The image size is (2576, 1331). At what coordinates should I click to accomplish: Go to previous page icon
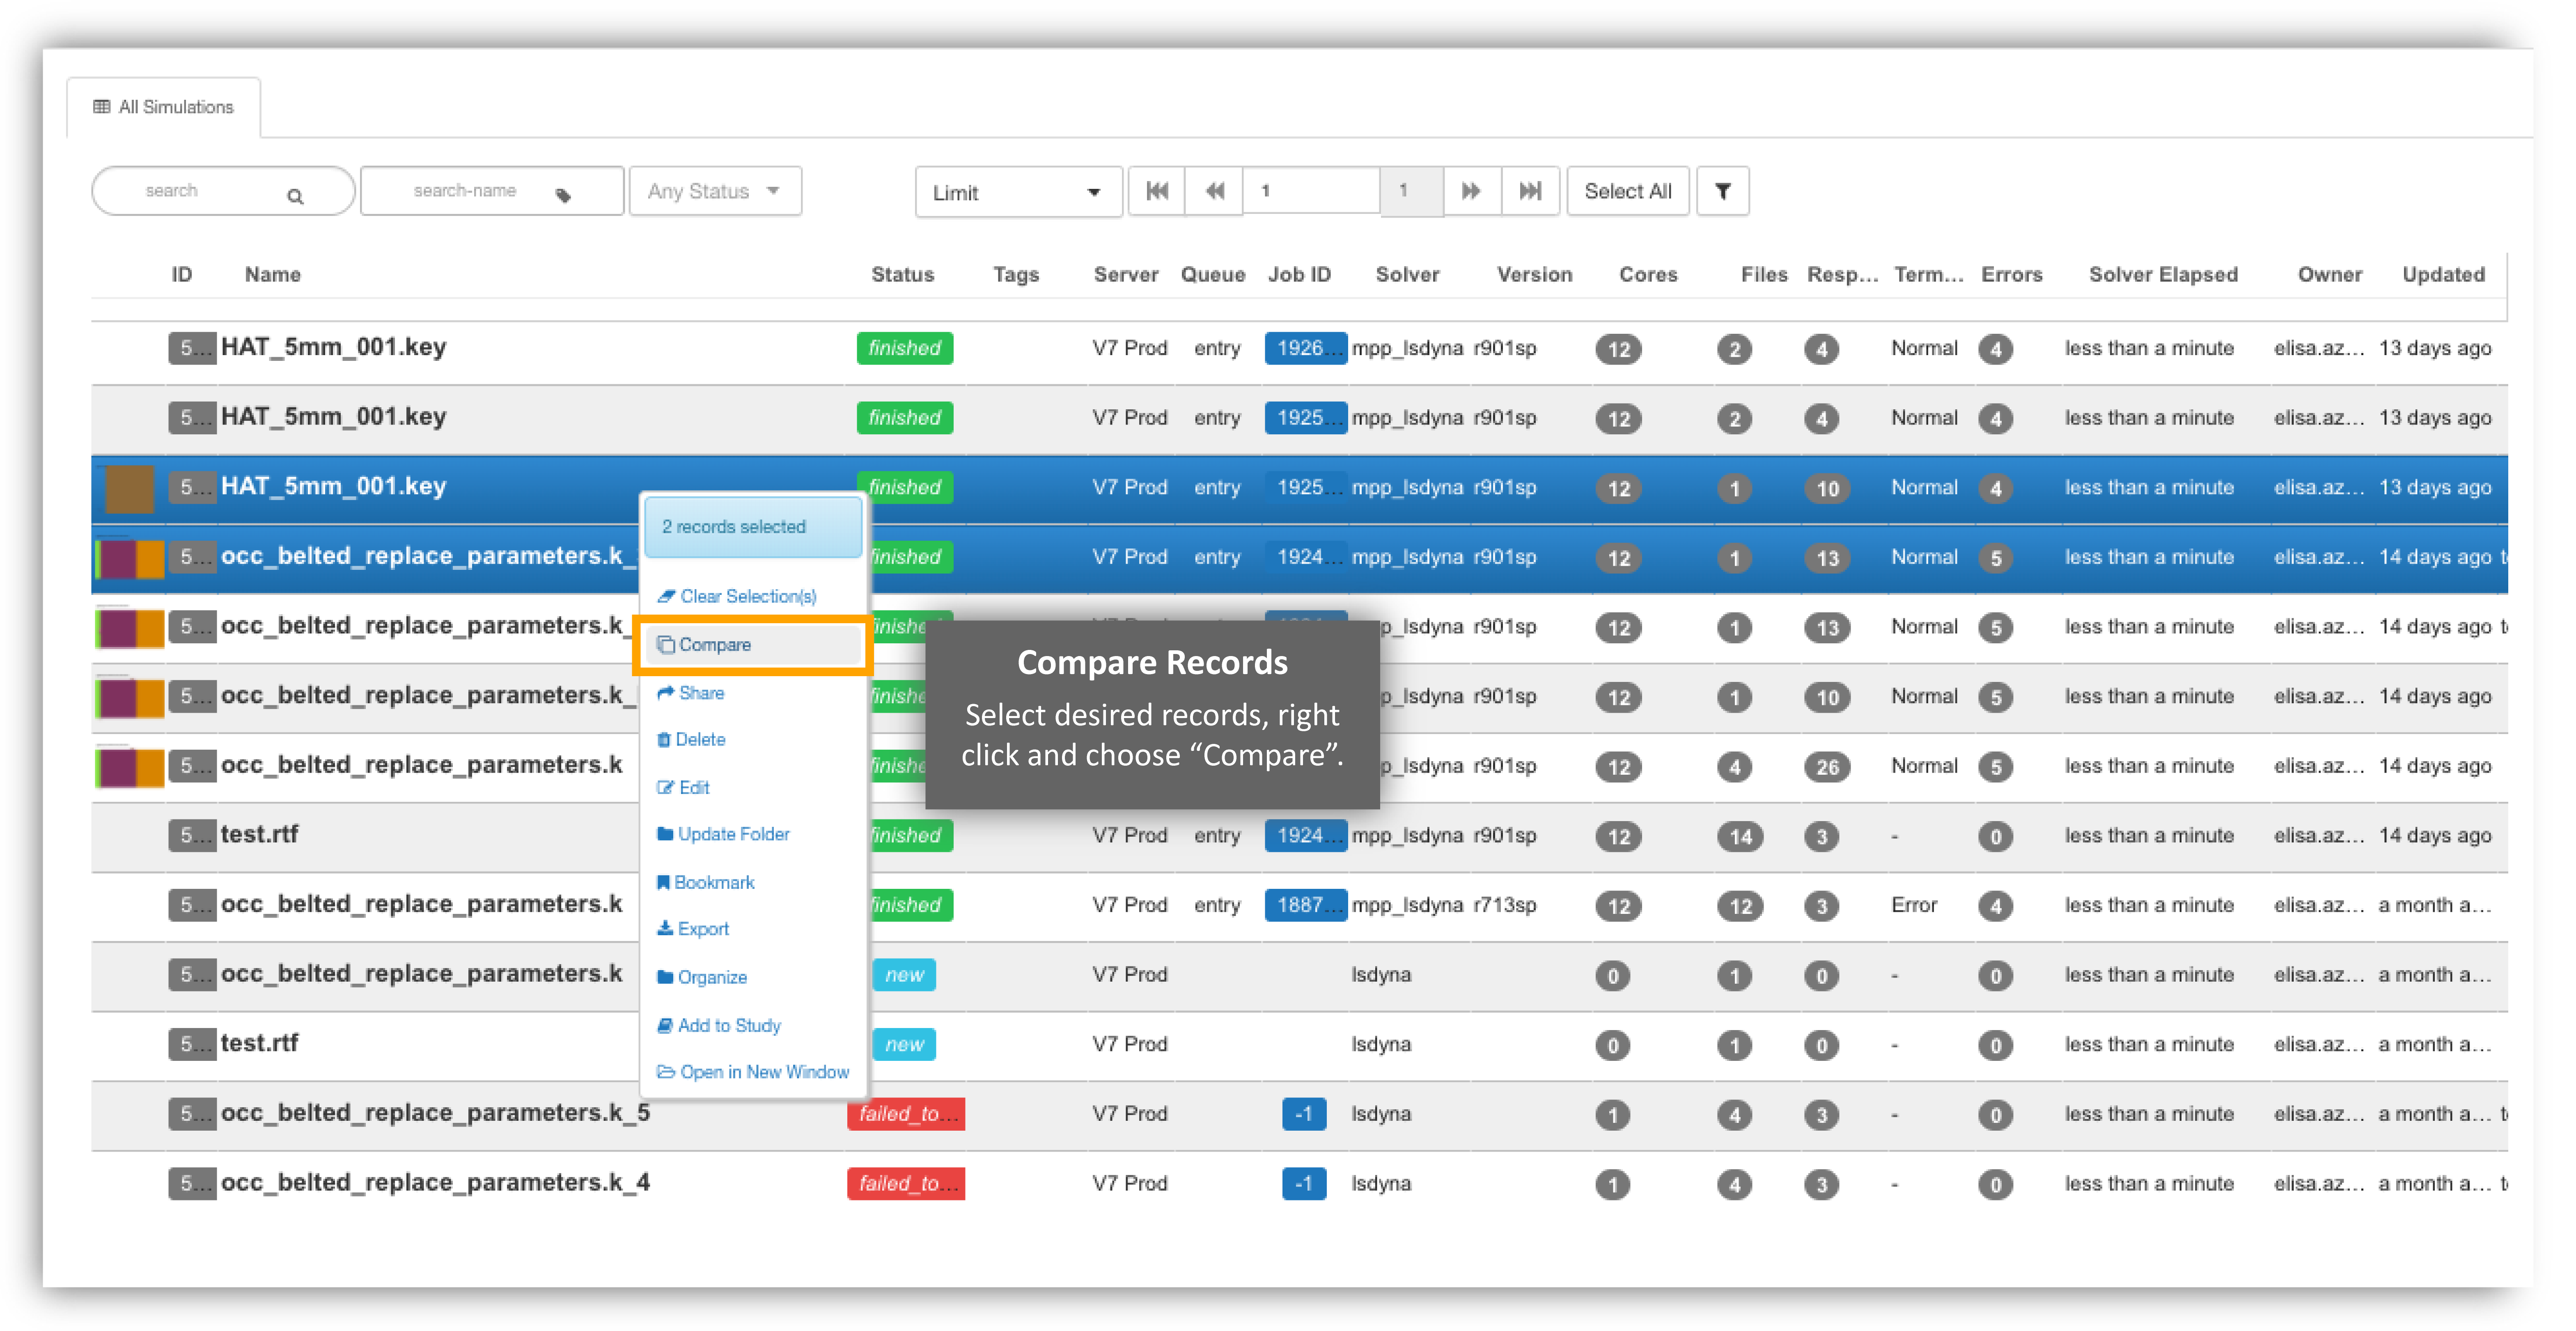(1215, 191)
